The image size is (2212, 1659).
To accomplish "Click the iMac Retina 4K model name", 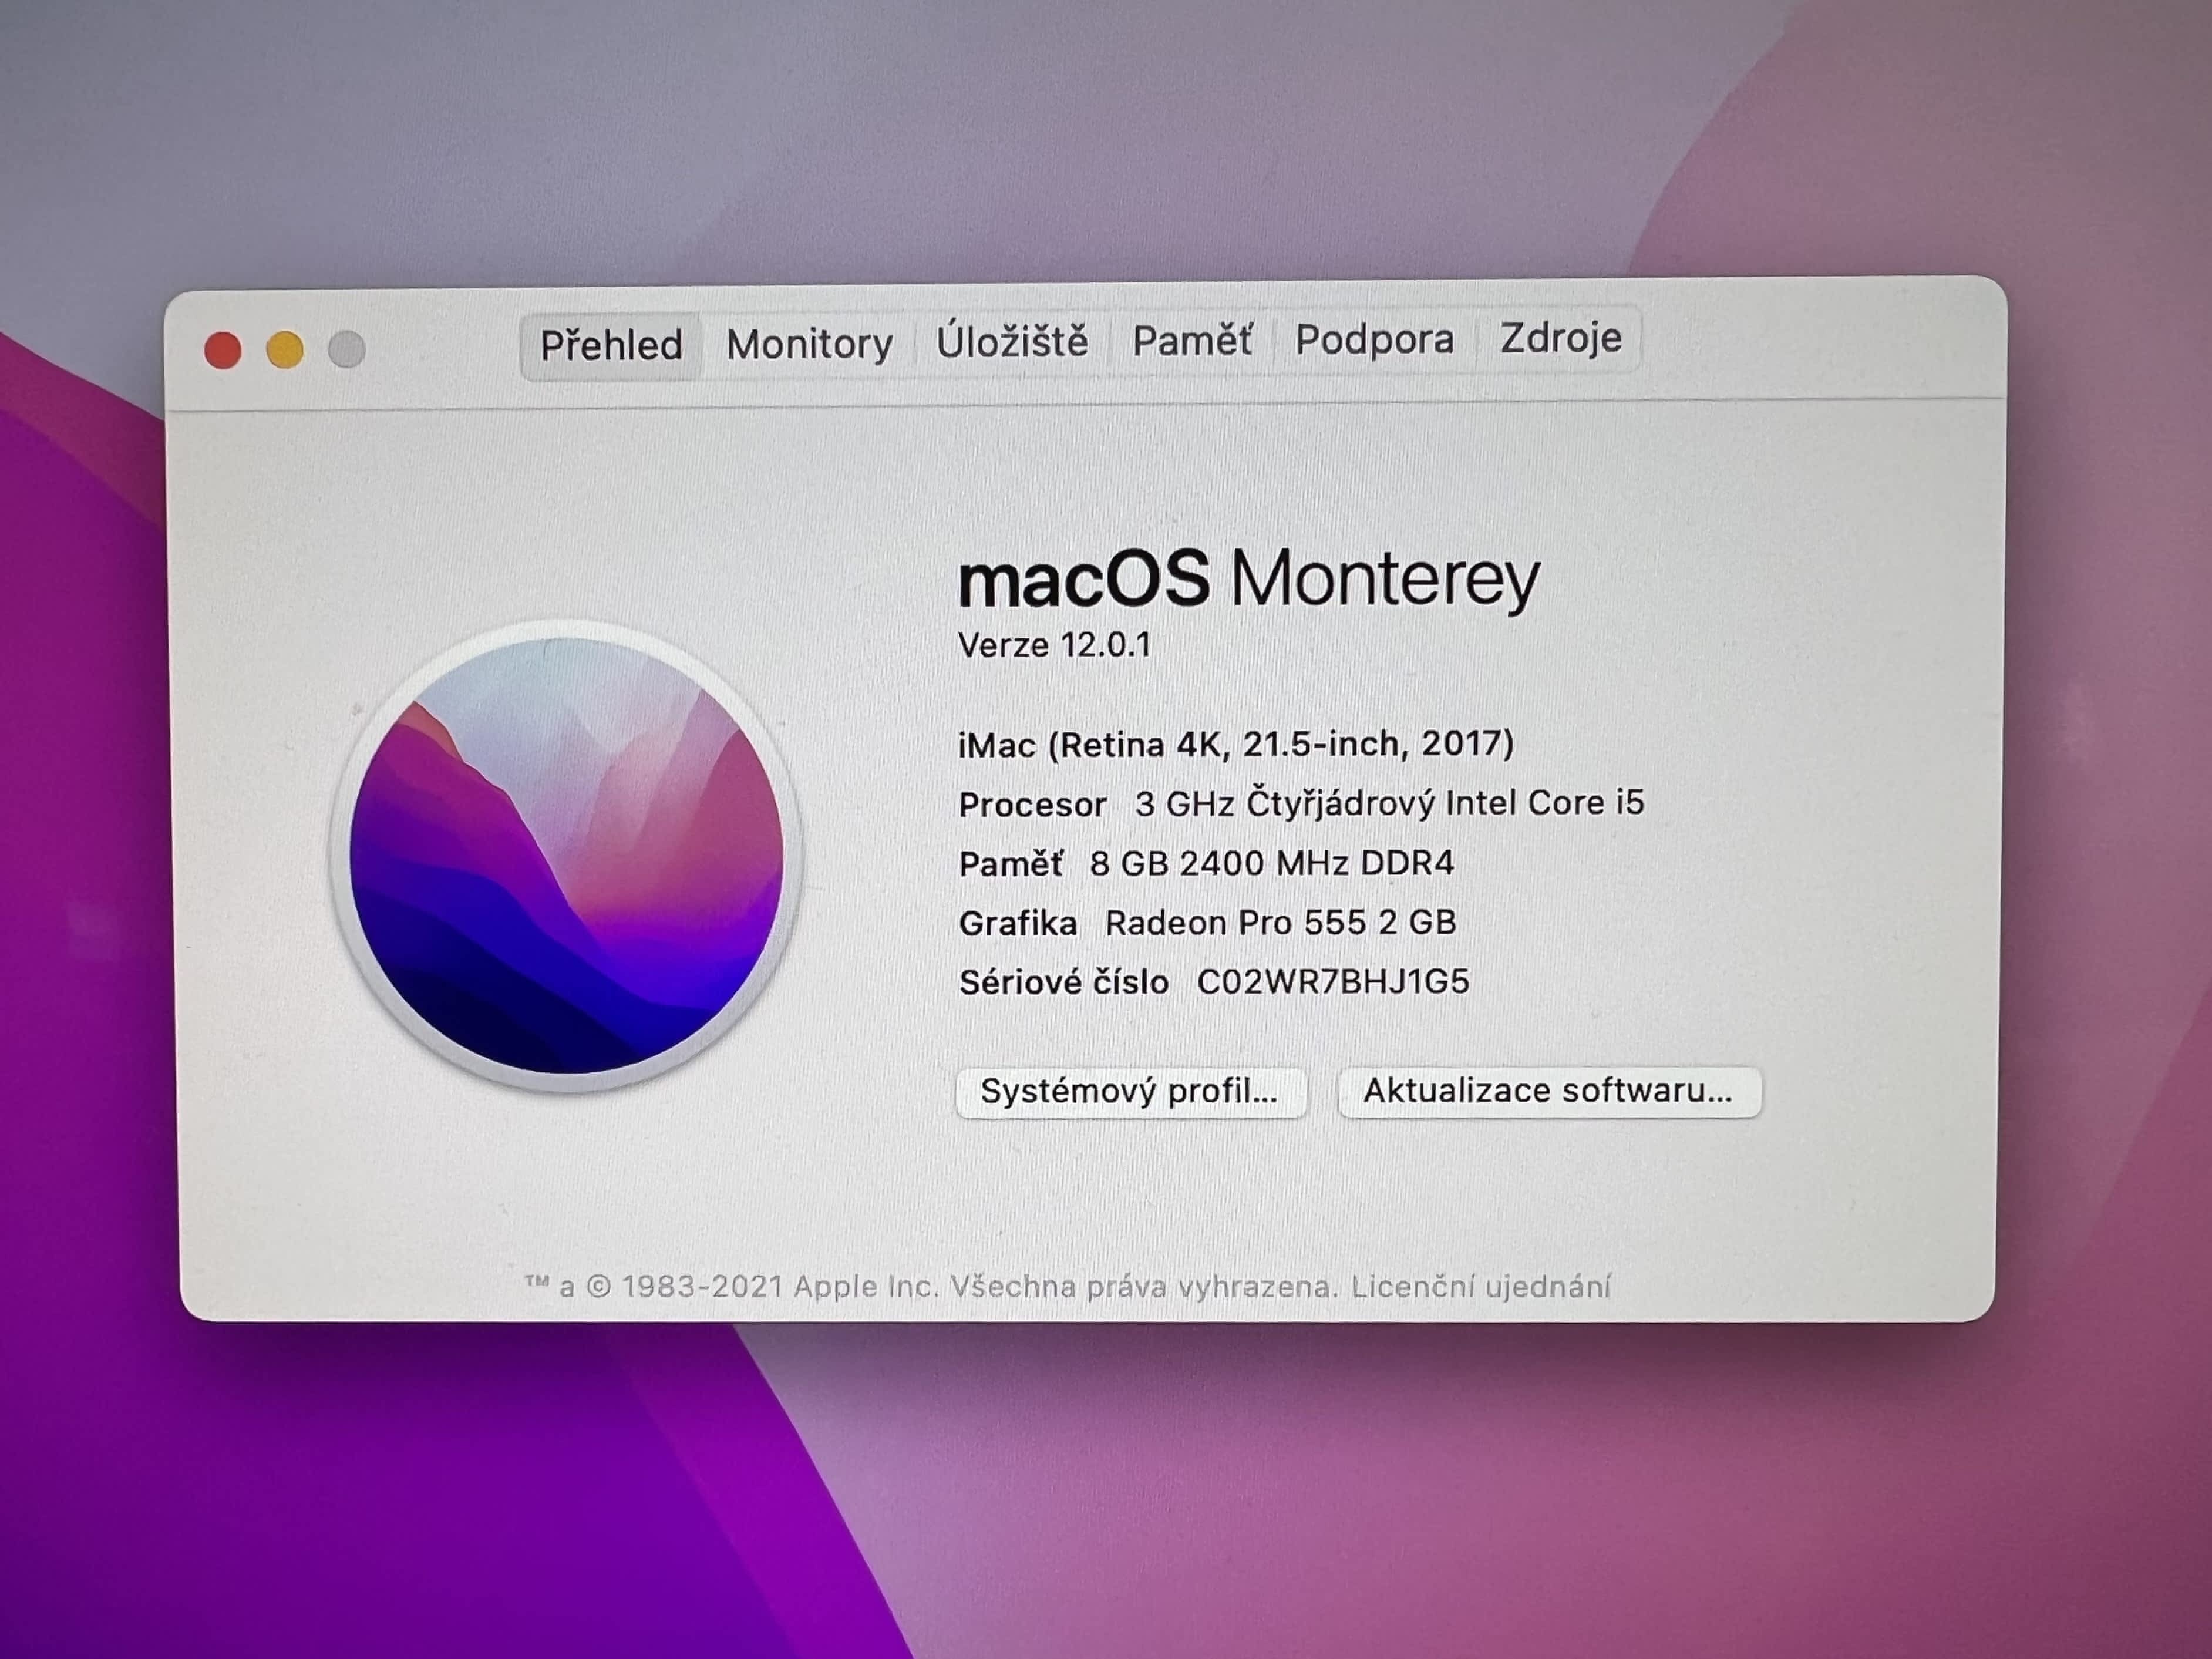I will (x=1235, y=744).
